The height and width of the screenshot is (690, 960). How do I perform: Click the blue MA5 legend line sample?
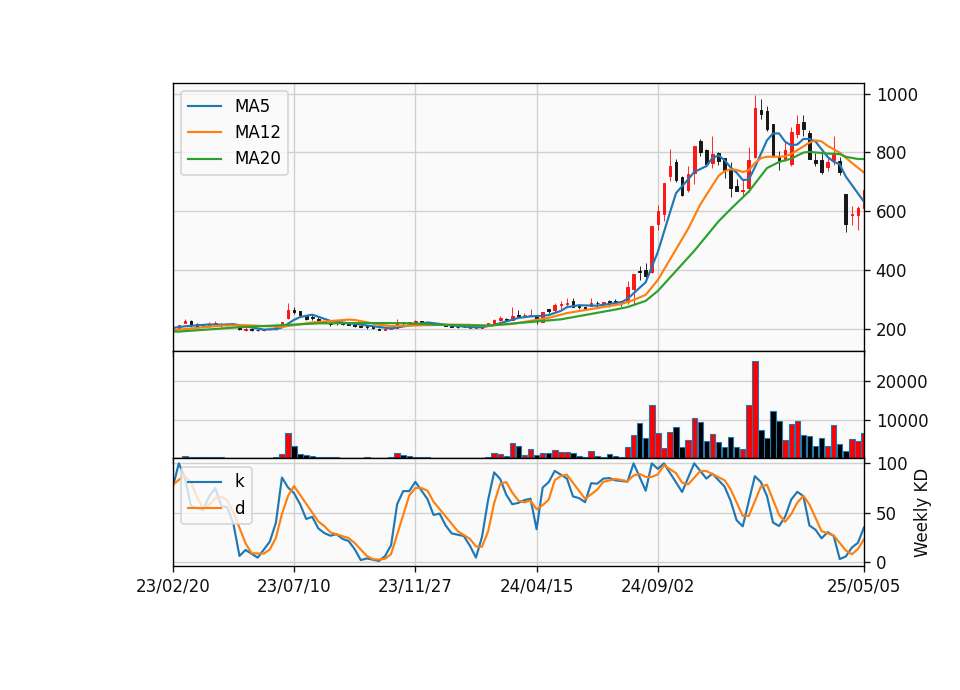tap(204, 106)
